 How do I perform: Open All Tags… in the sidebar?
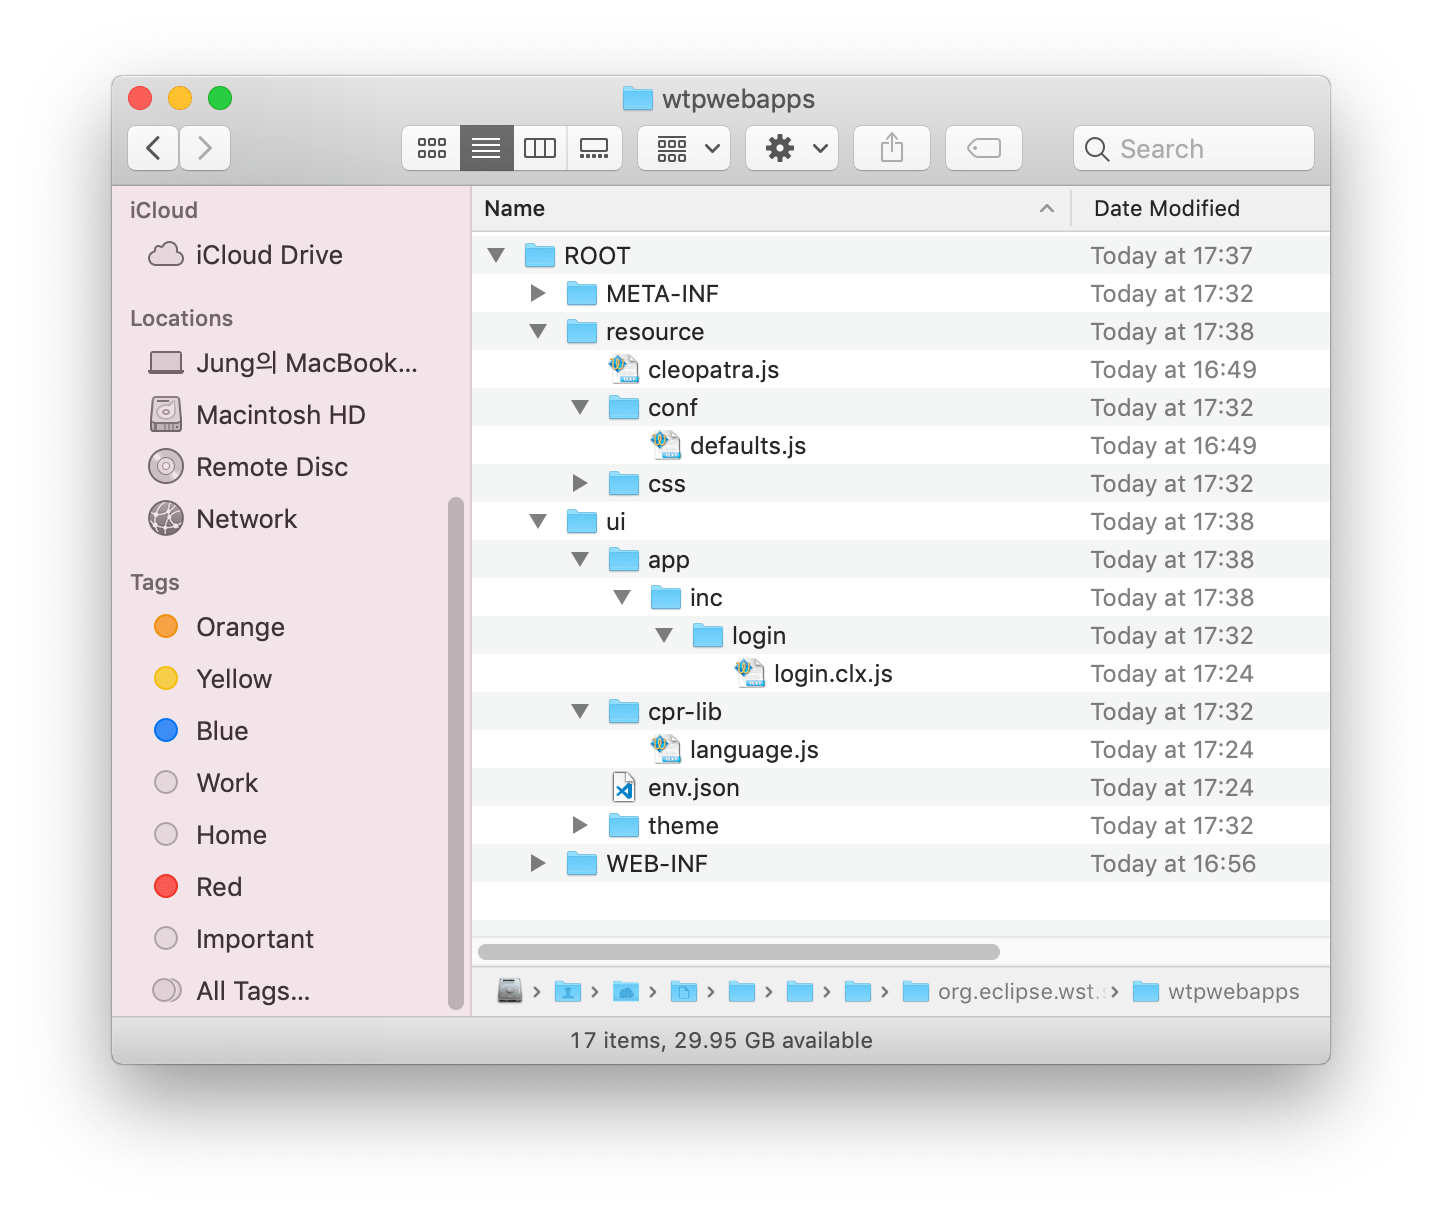tap(252, 991)
